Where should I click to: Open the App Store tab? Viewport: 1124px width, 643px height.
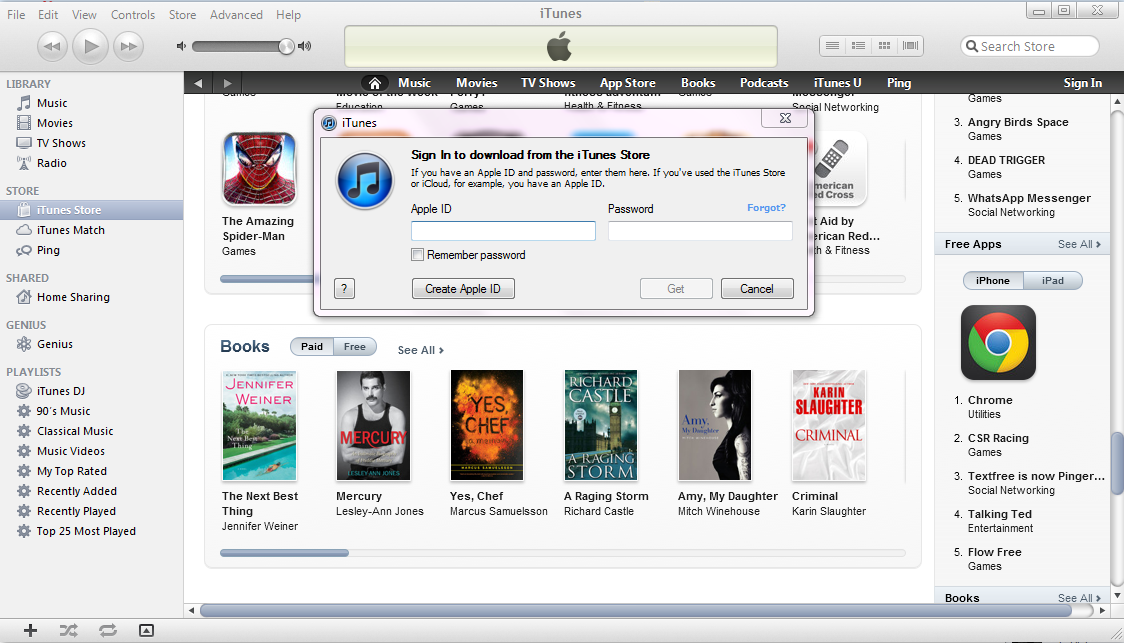pyautogui.click(x=628, y=83)
